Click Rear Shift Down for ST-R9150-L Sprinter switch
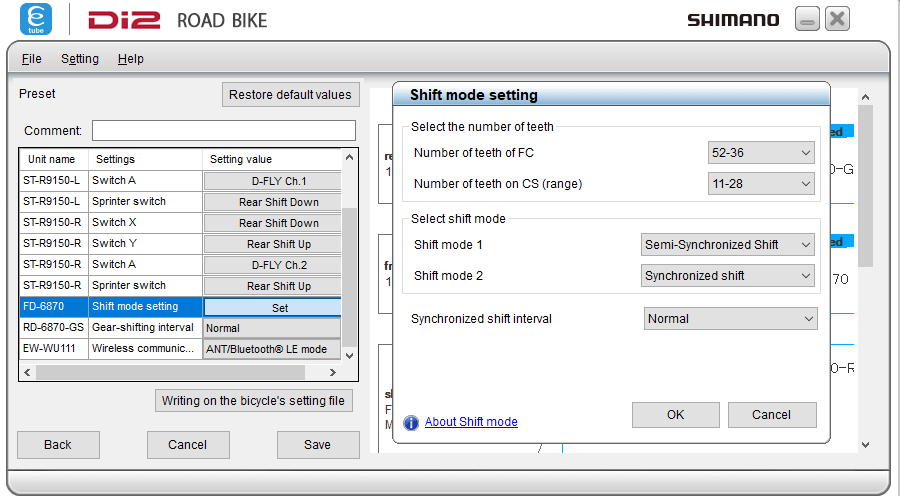The width and height of the screenshot is (900, 496). pyautogui.click(x=273, y=202)
